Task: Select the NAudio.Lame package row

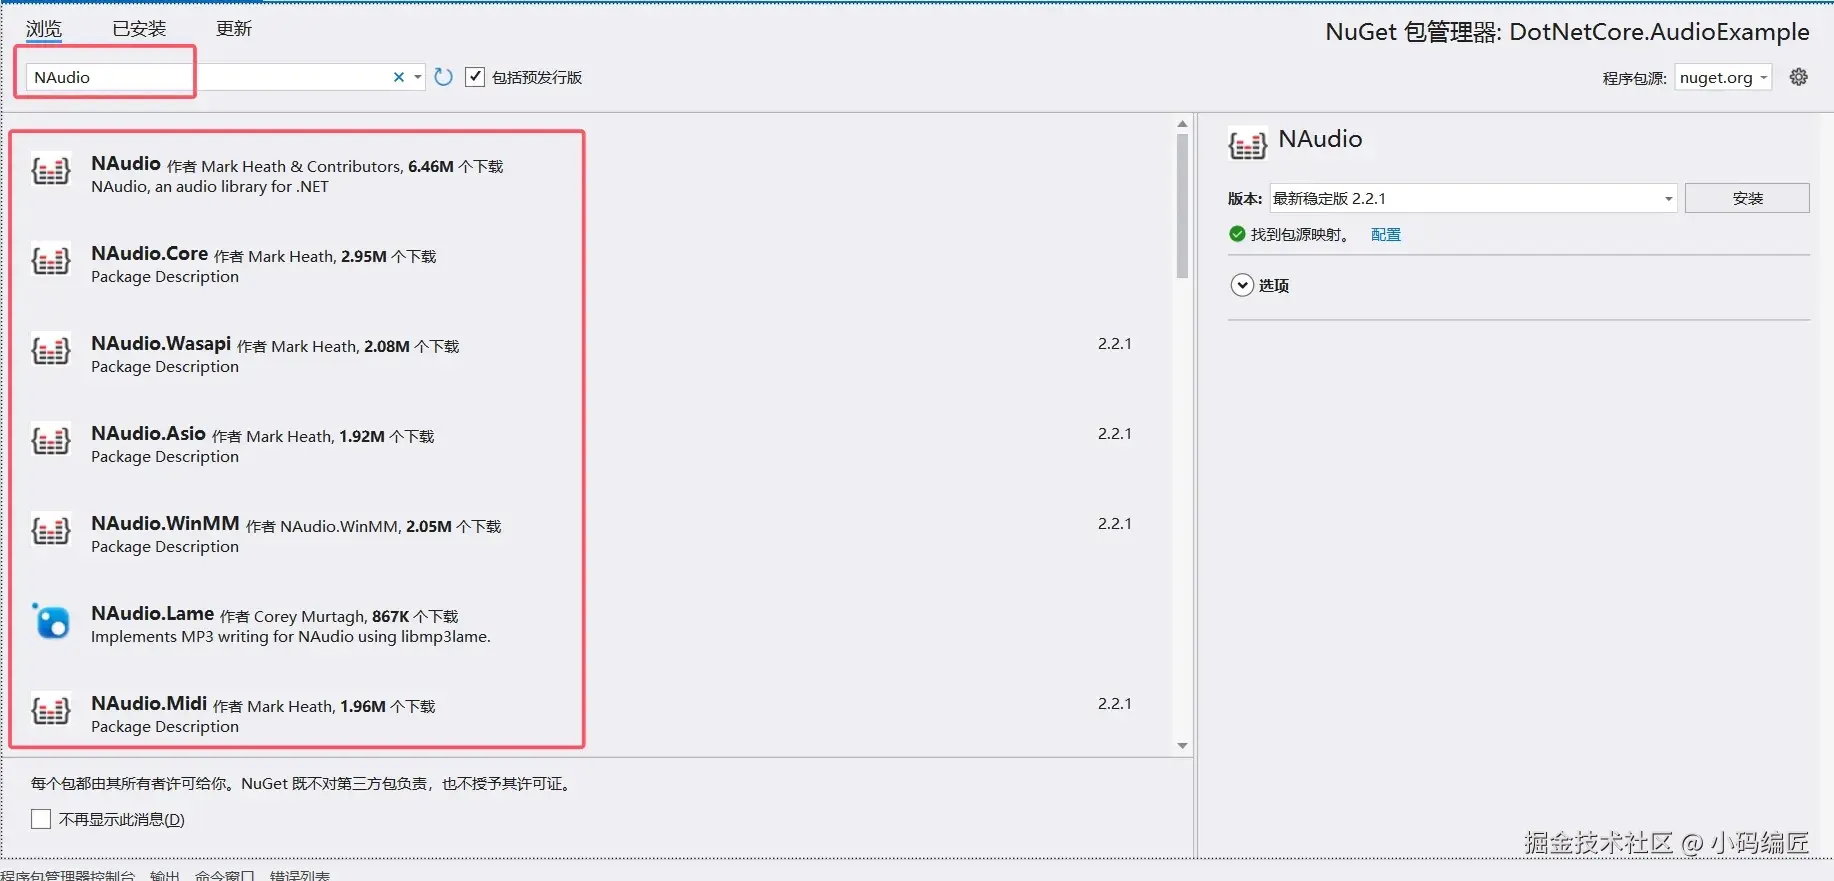Action: 590,625
